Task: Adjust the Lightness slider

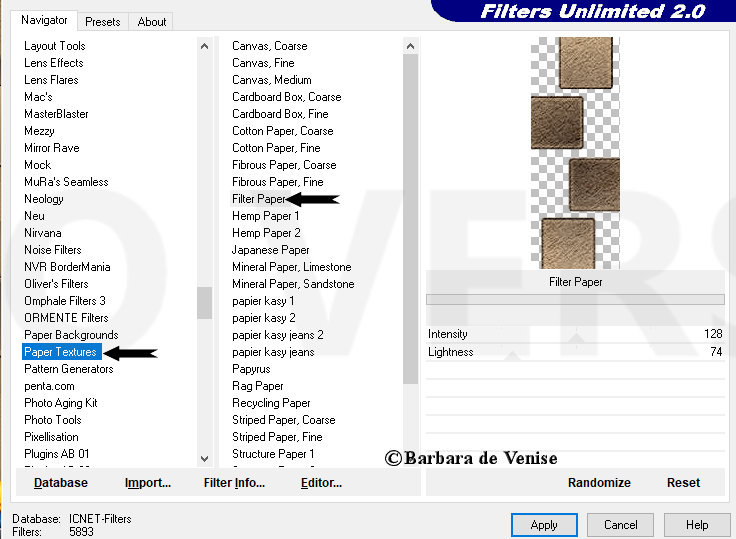Action: tap(575, 352)
